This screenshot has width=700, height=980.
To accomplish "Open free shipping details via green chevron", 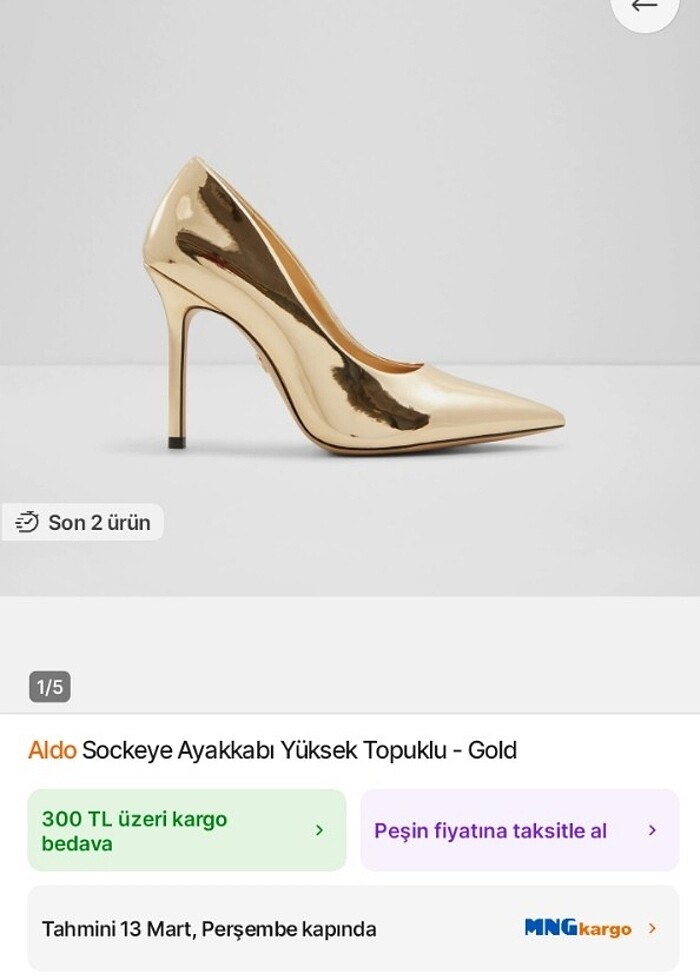I will [x=320, y=830].
